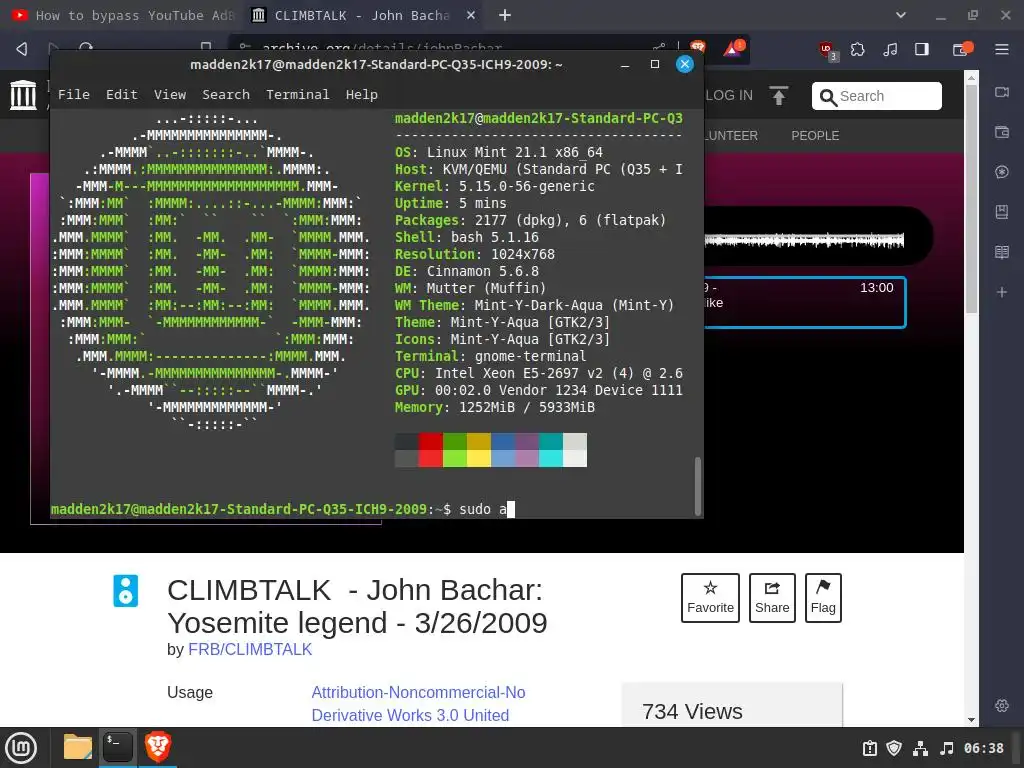This screenshot has width=1024, height=768.
Task: Open Brave Talk camera icon in sidebar
Action: point(1002,92)
